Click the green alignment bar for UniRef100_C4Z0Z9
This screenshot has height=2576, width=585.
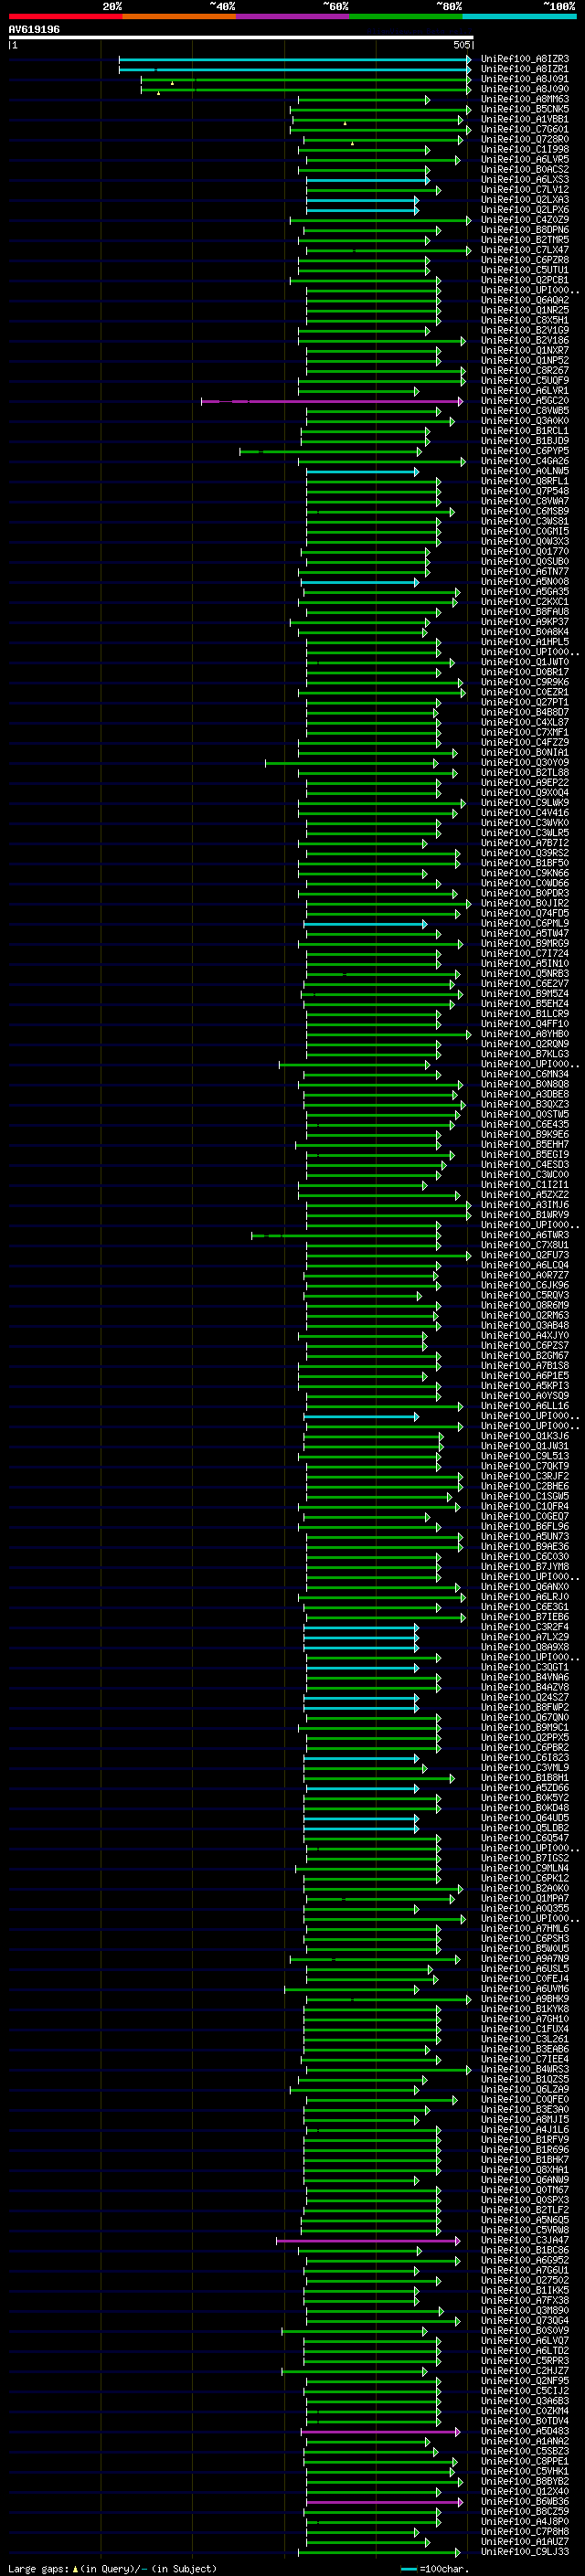click(381, 220)
